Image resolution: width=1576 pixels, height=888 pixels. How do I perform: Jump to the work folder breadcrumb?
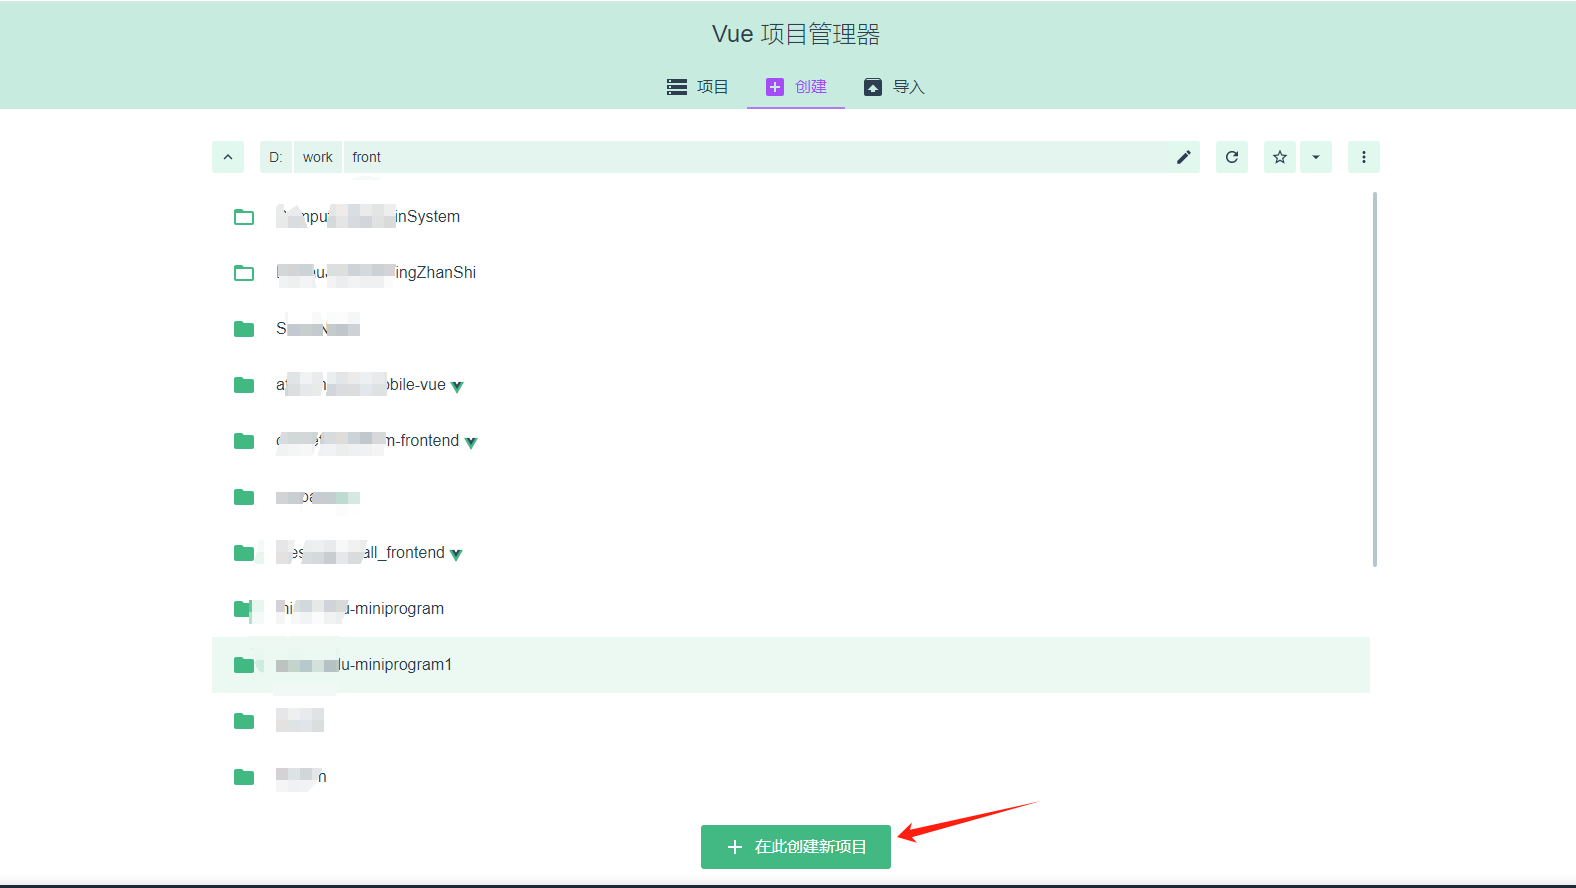pyautogui.click(x=317, y=157)
